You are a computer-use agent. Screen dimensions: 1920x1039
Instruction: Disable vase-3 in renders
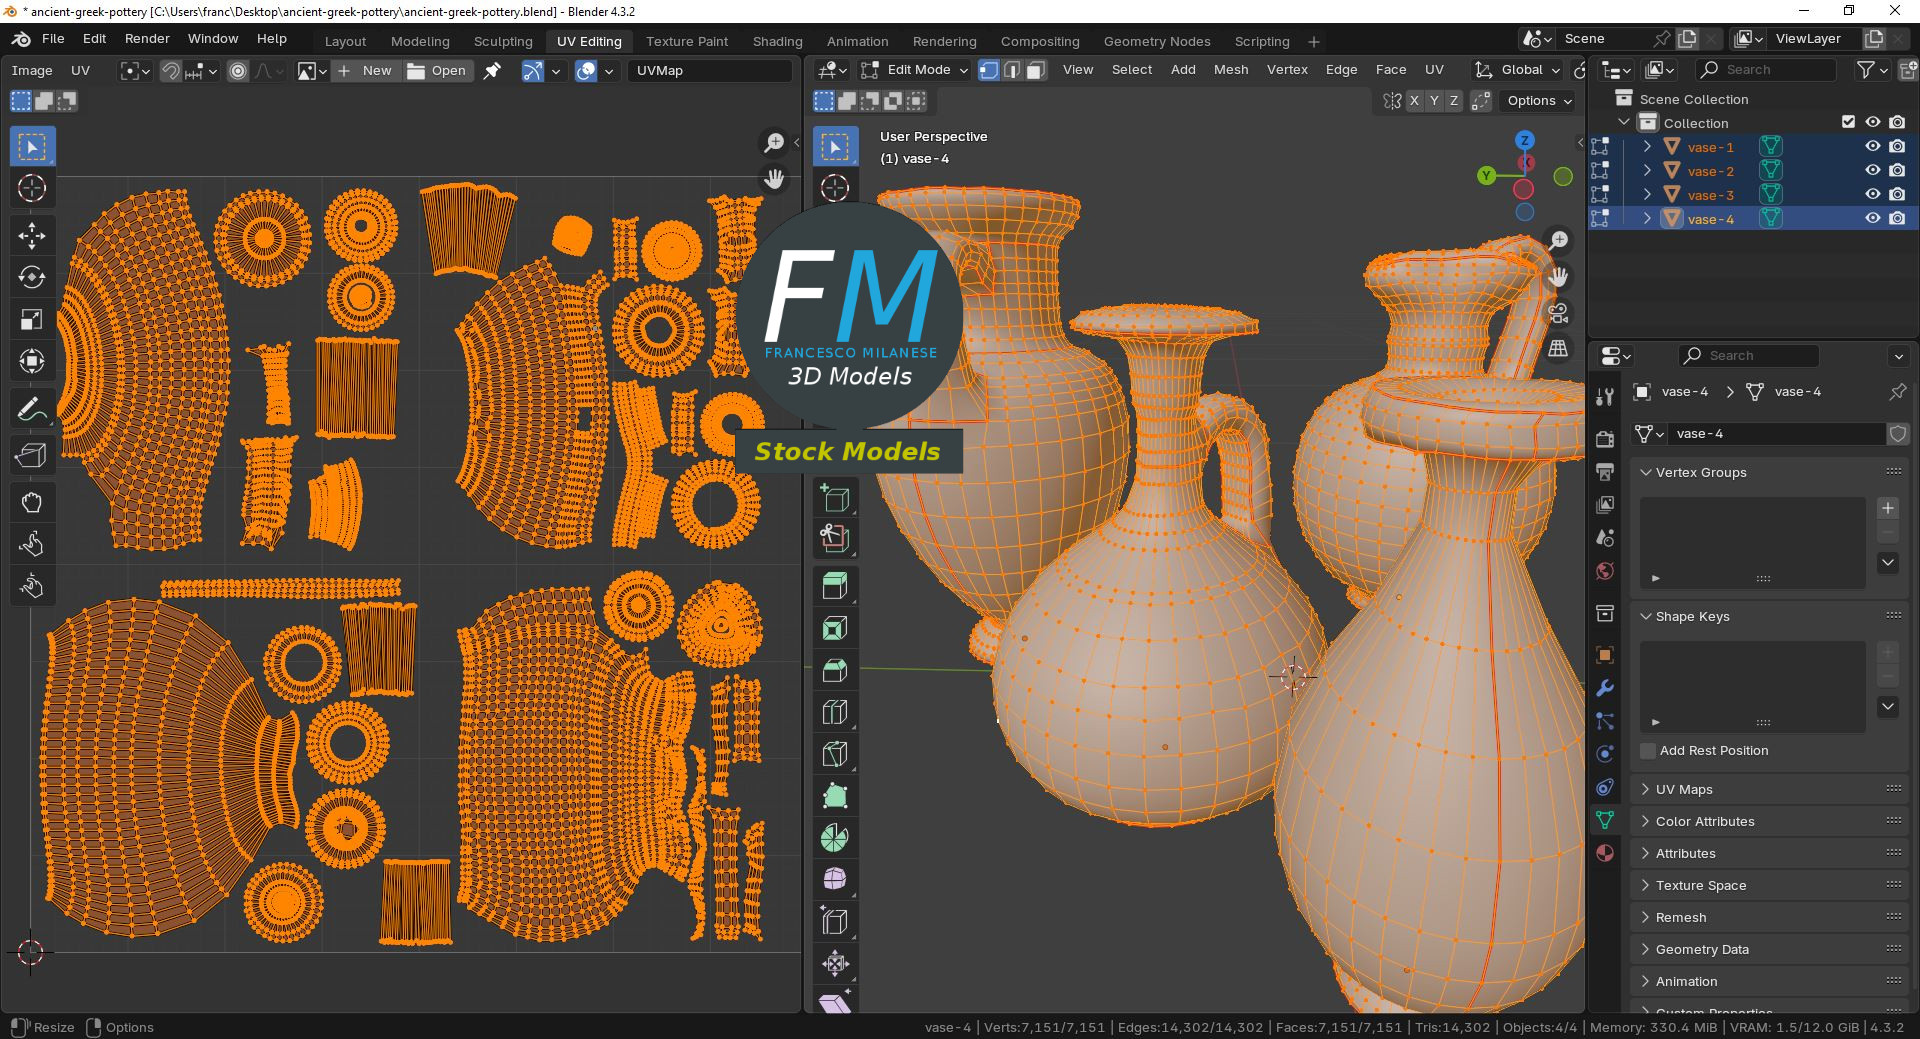[x=1897, y=195]
